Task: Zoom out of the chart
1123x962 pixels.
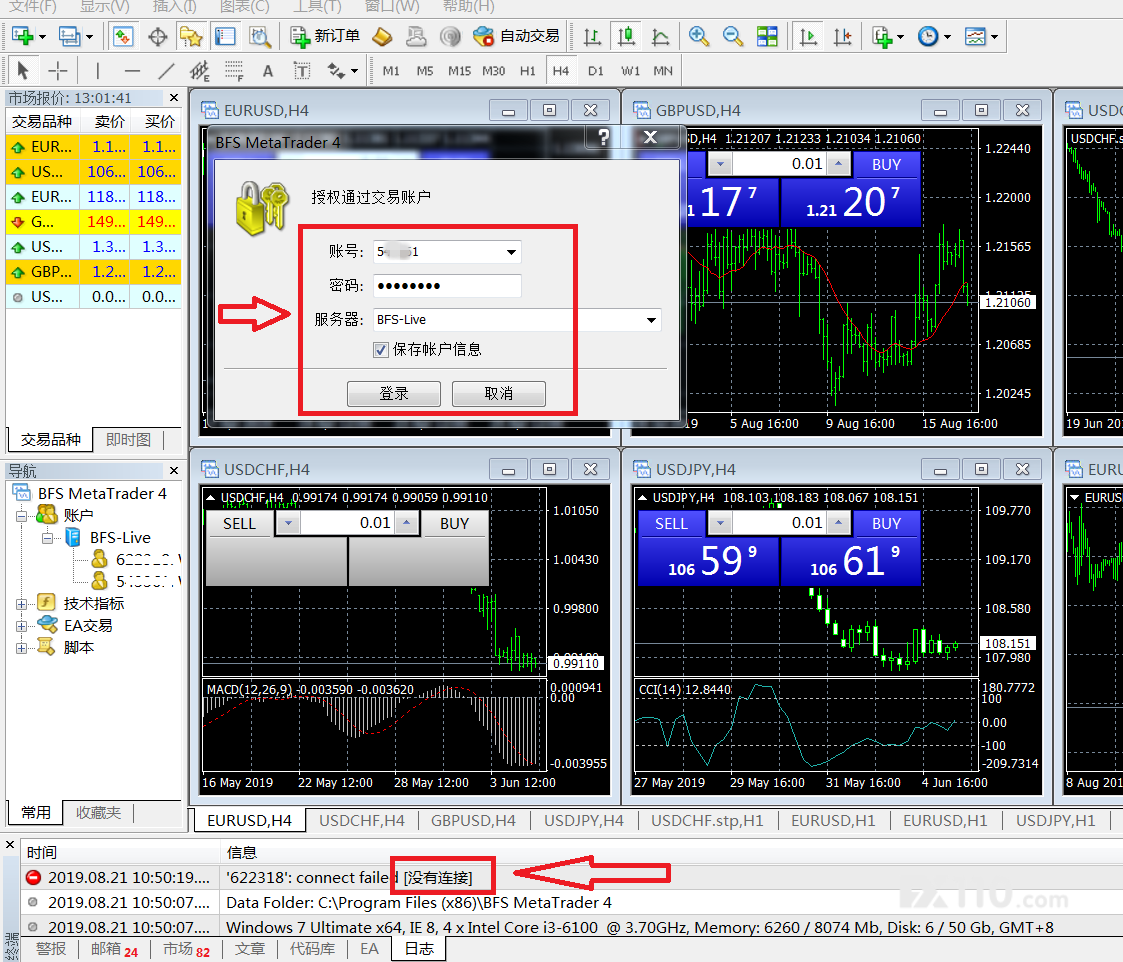Action: point(733,36)
